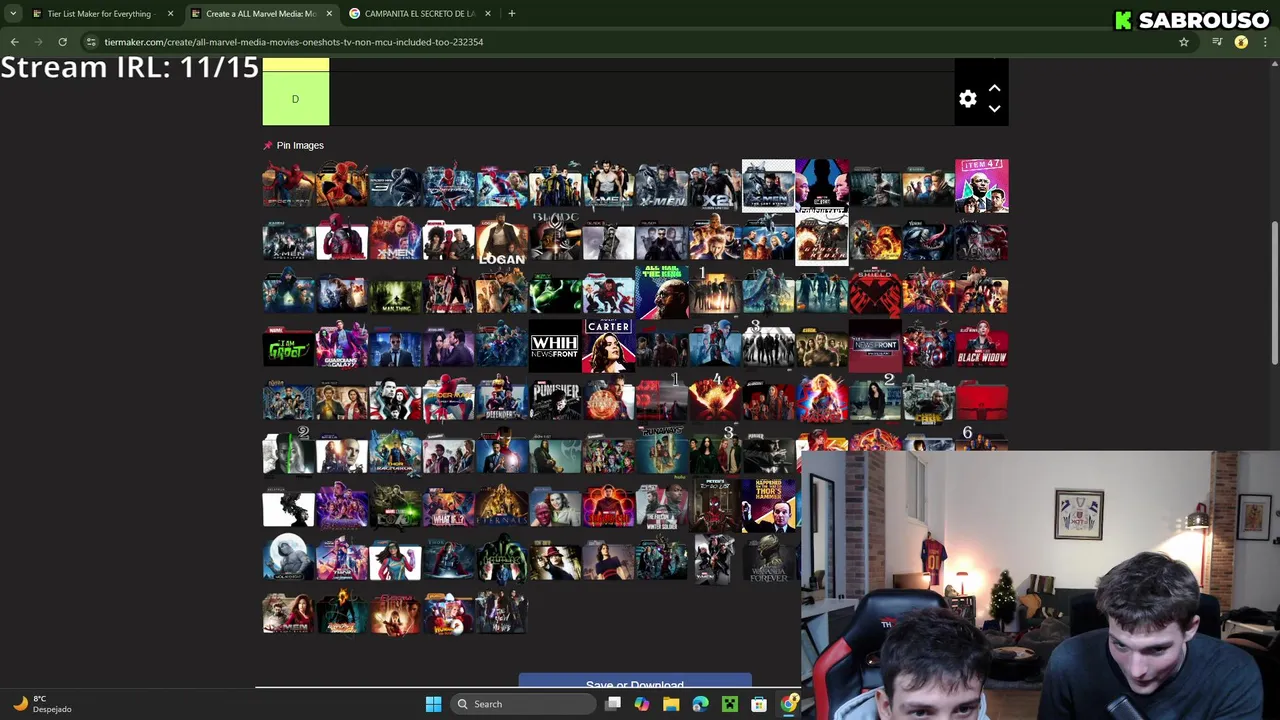Screen dimensions: 1280x720
Task: Select the Punisher thumbnail
Action: (555, 400)
